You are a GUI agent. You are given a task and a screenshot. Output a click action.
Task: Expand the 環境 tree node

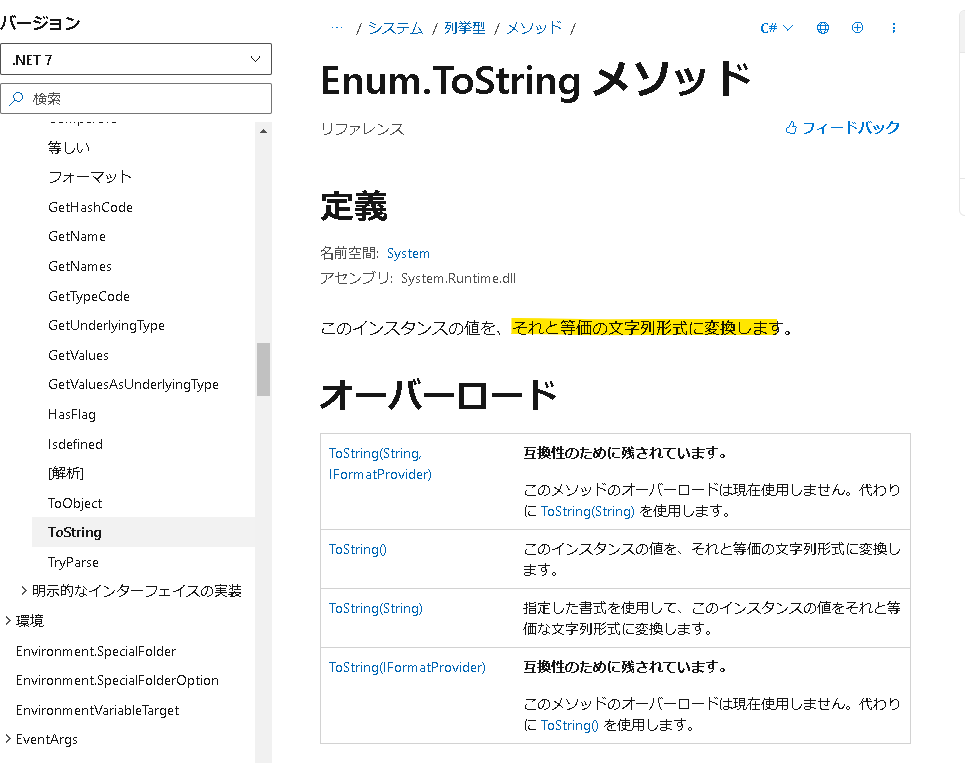pos(7,620)
